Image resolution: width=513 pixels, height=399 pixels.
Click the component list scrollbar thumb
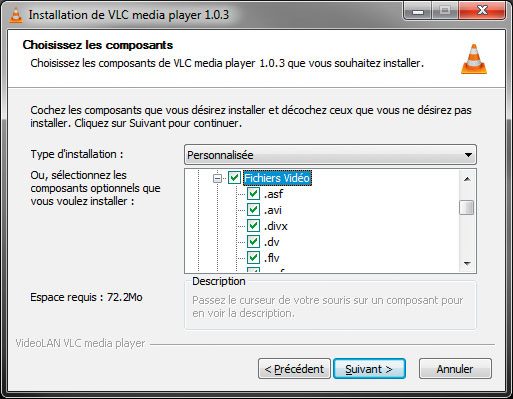click(x=467, y=208)
